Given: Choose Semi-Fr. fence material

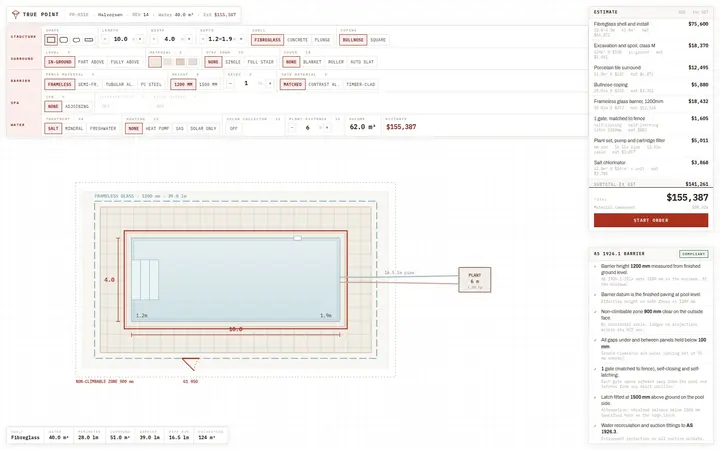Looking at the screenshot, I should click(88, 84).
